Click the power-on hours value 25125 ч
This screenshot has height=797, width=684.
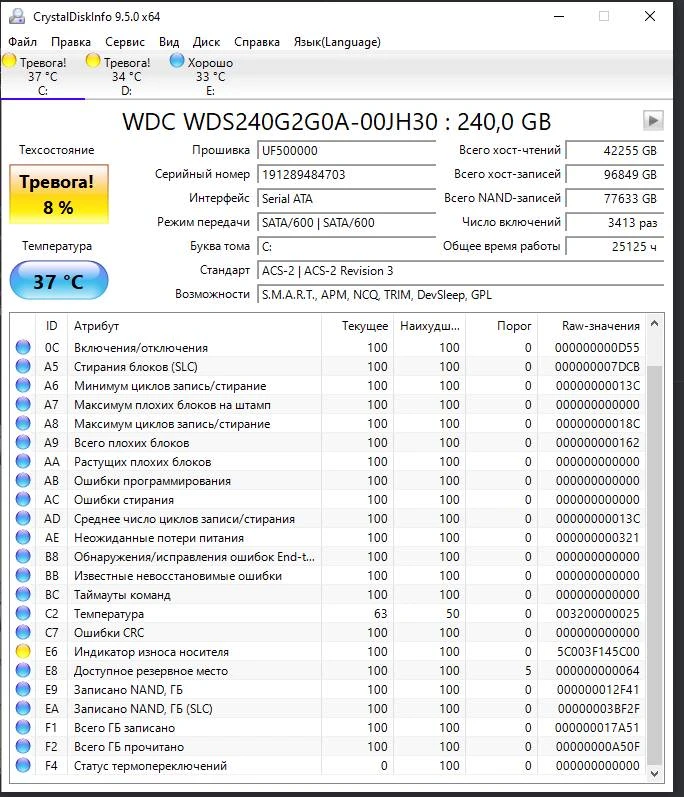[615, 246]
